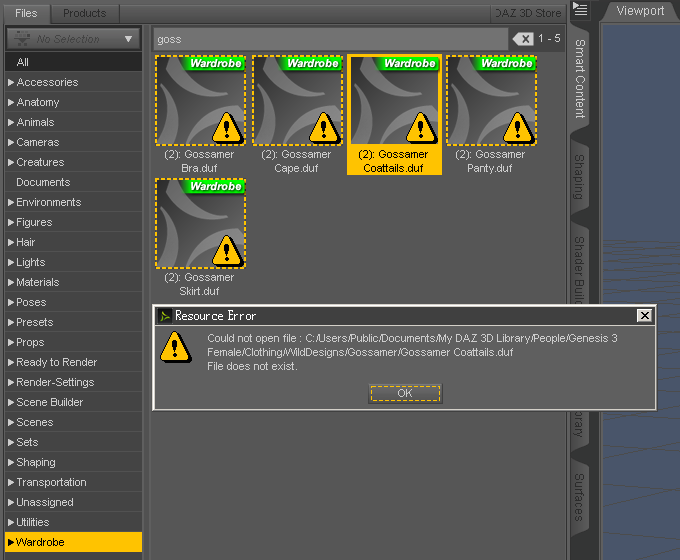Select the Presets category
This screenshot has height=560, width=680.
(73, 322)
